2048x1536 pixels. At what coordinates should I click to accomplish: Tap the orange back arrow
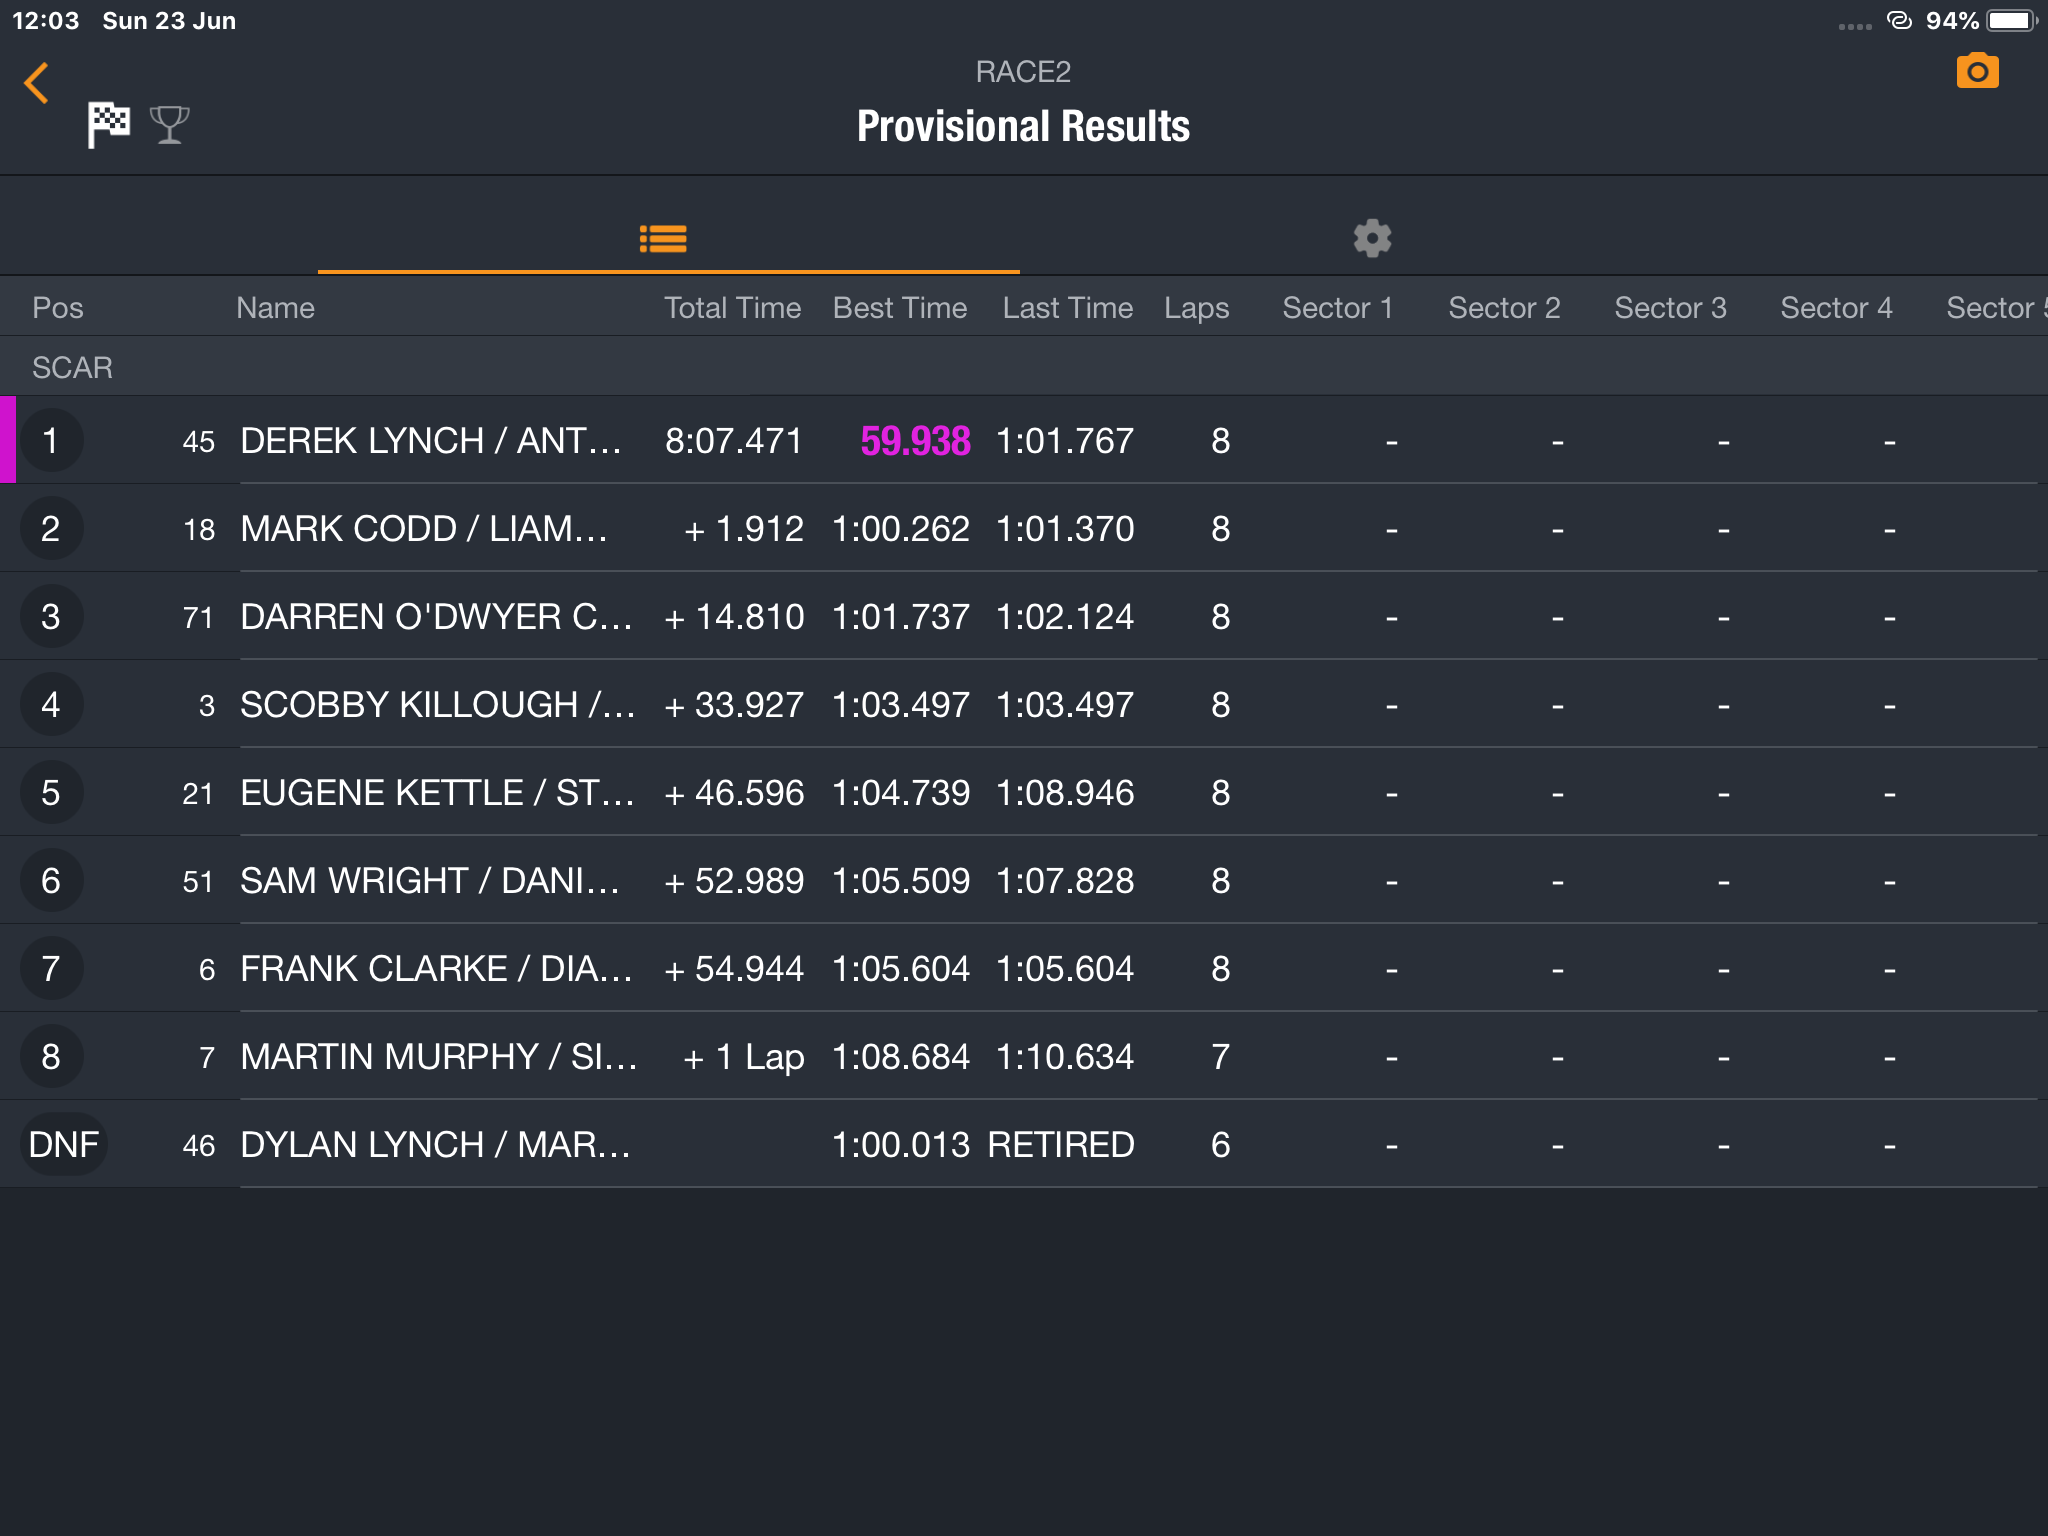click(x=37, y=83)
